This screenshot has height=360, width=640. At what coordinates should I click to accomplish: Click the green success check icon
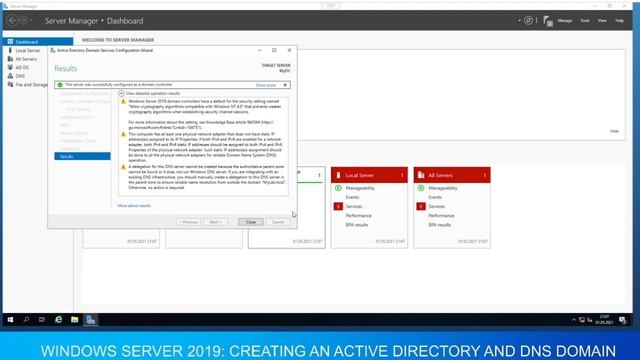click(x=60, y=85)
